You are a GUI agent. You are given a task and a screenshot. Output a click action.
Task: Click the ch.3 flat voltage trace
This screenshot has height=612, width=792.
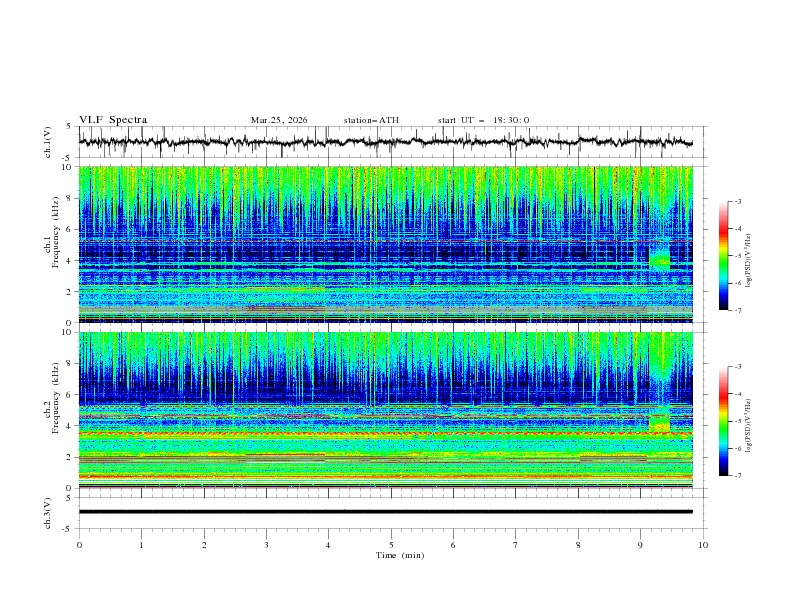pyautogui.click(x=385, y=512)
